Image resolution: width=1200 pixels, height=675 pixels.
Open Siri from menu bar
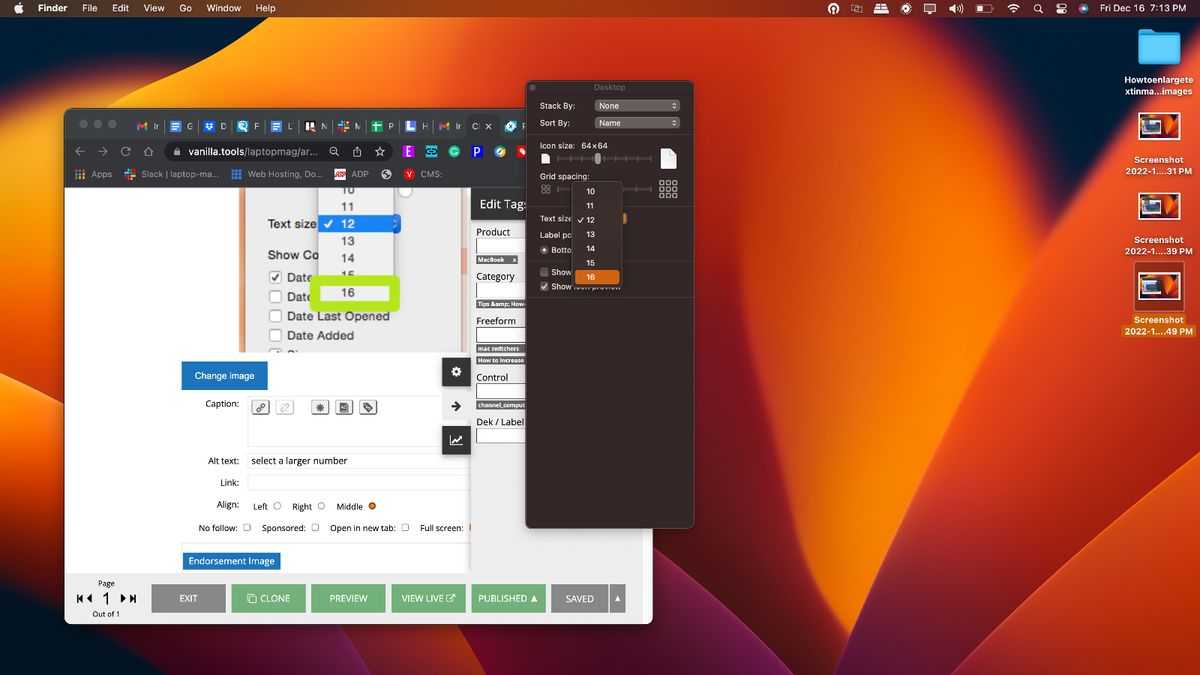point(1084,8)
